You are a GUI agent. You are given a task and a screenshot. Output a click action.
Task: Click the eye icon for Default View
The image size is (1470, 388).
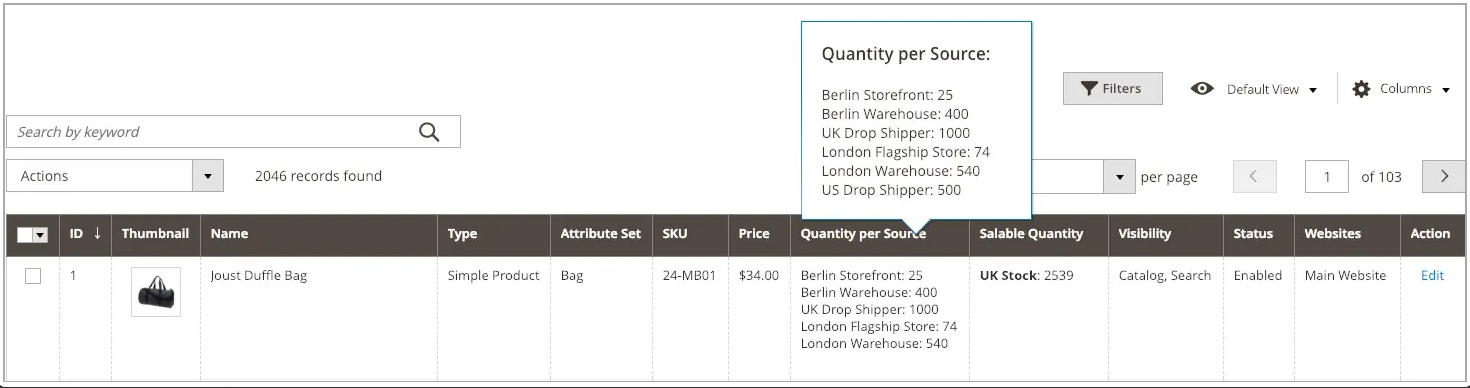click(1202, 89)
